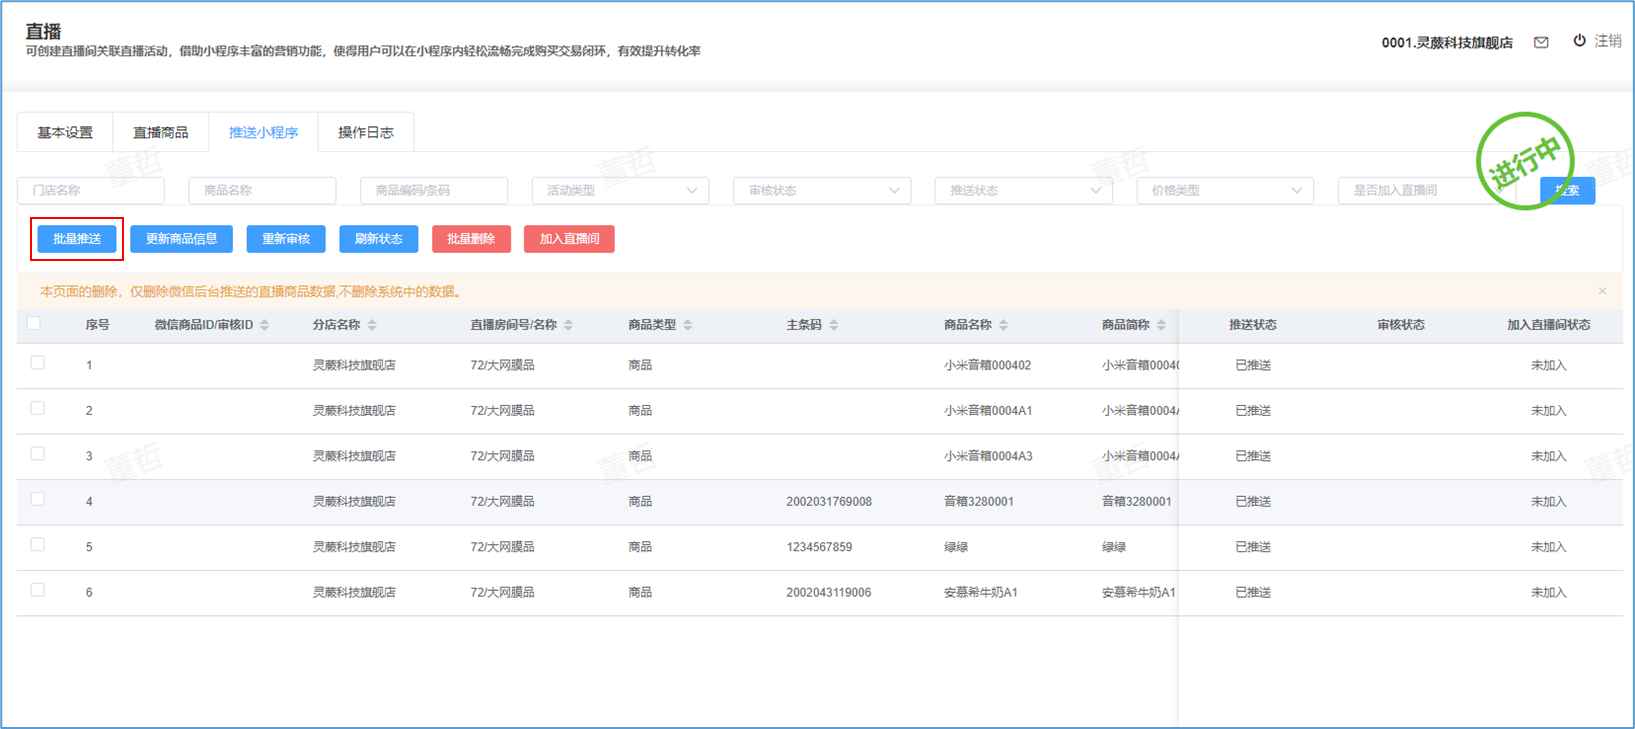1635x729 pixels.
Task: Select the checkbox for row 4
Action: [38, 499]
